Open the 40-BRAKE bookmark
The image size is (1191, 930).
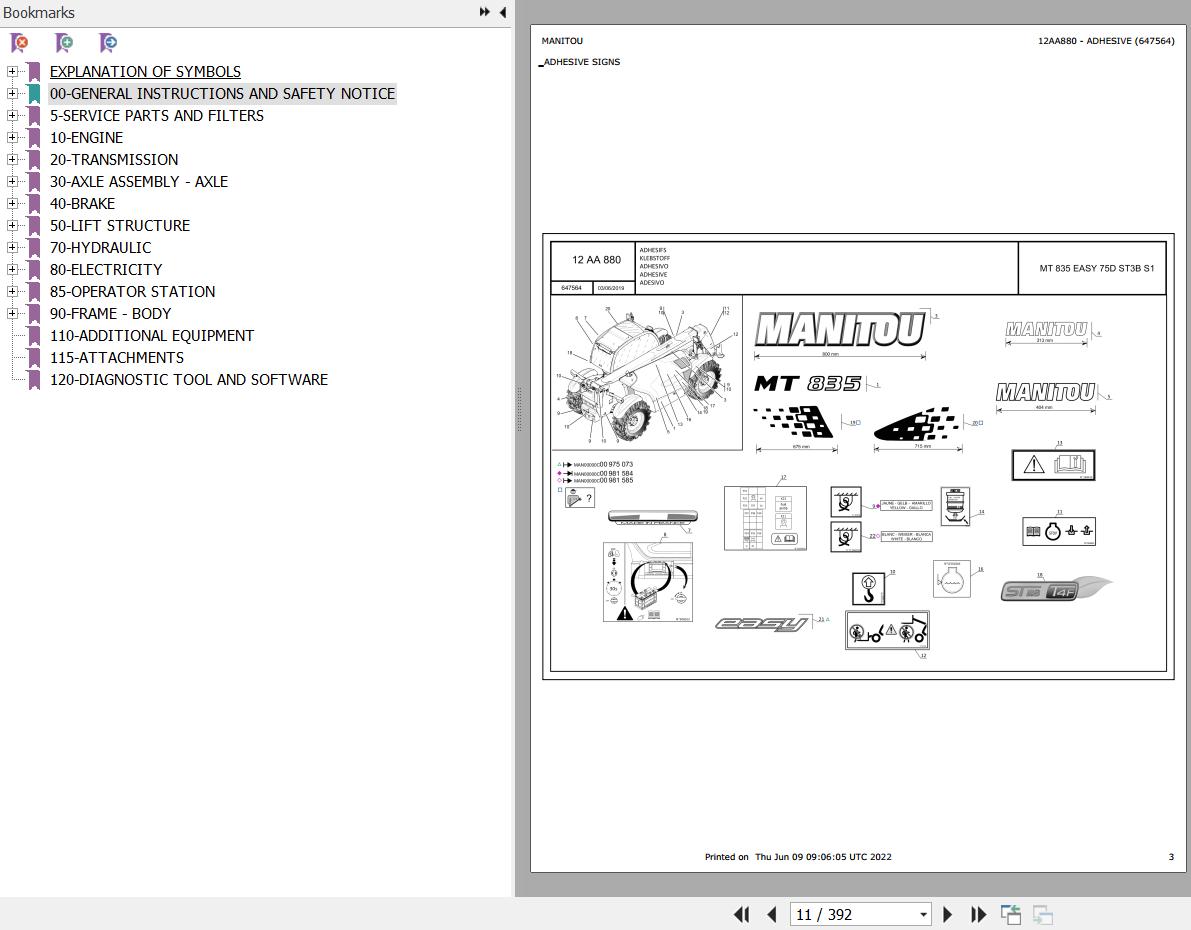click(83, 204)
